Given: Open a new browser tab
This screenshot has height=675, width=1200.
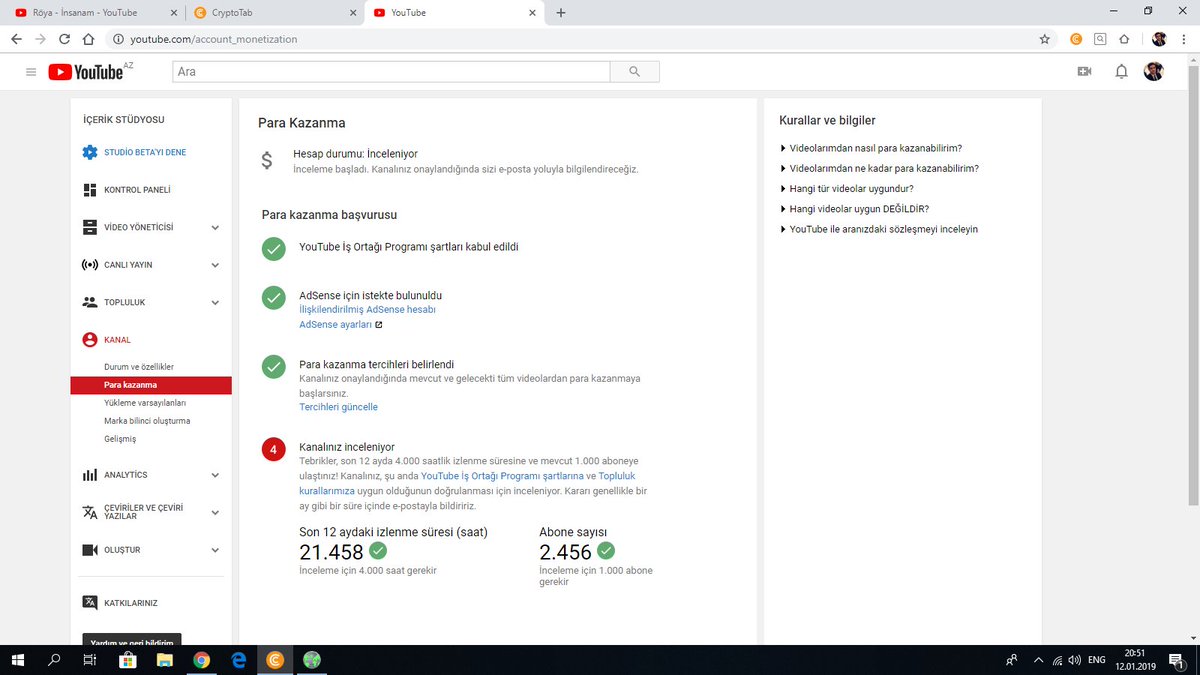Looking at the screenshot, I should tap(561, 13).
